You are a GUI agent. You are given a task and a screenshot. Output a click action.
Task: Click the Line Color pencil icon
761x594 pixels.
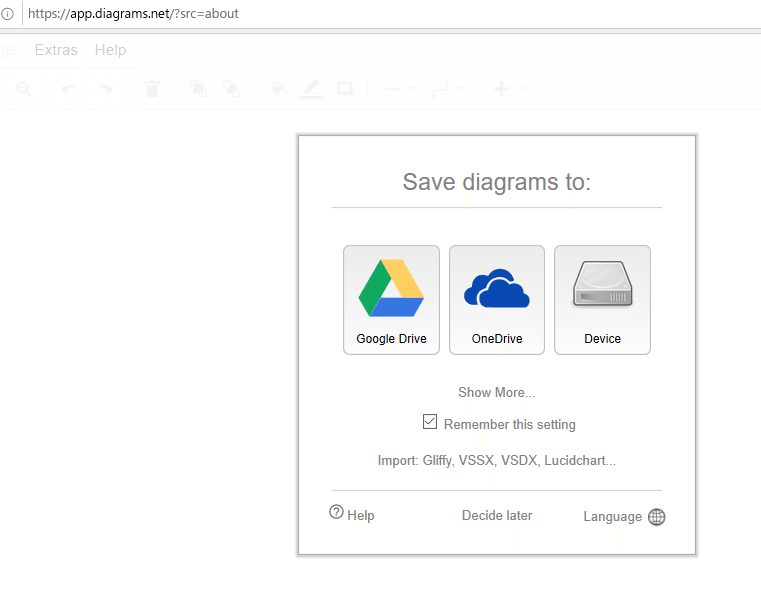311,89
